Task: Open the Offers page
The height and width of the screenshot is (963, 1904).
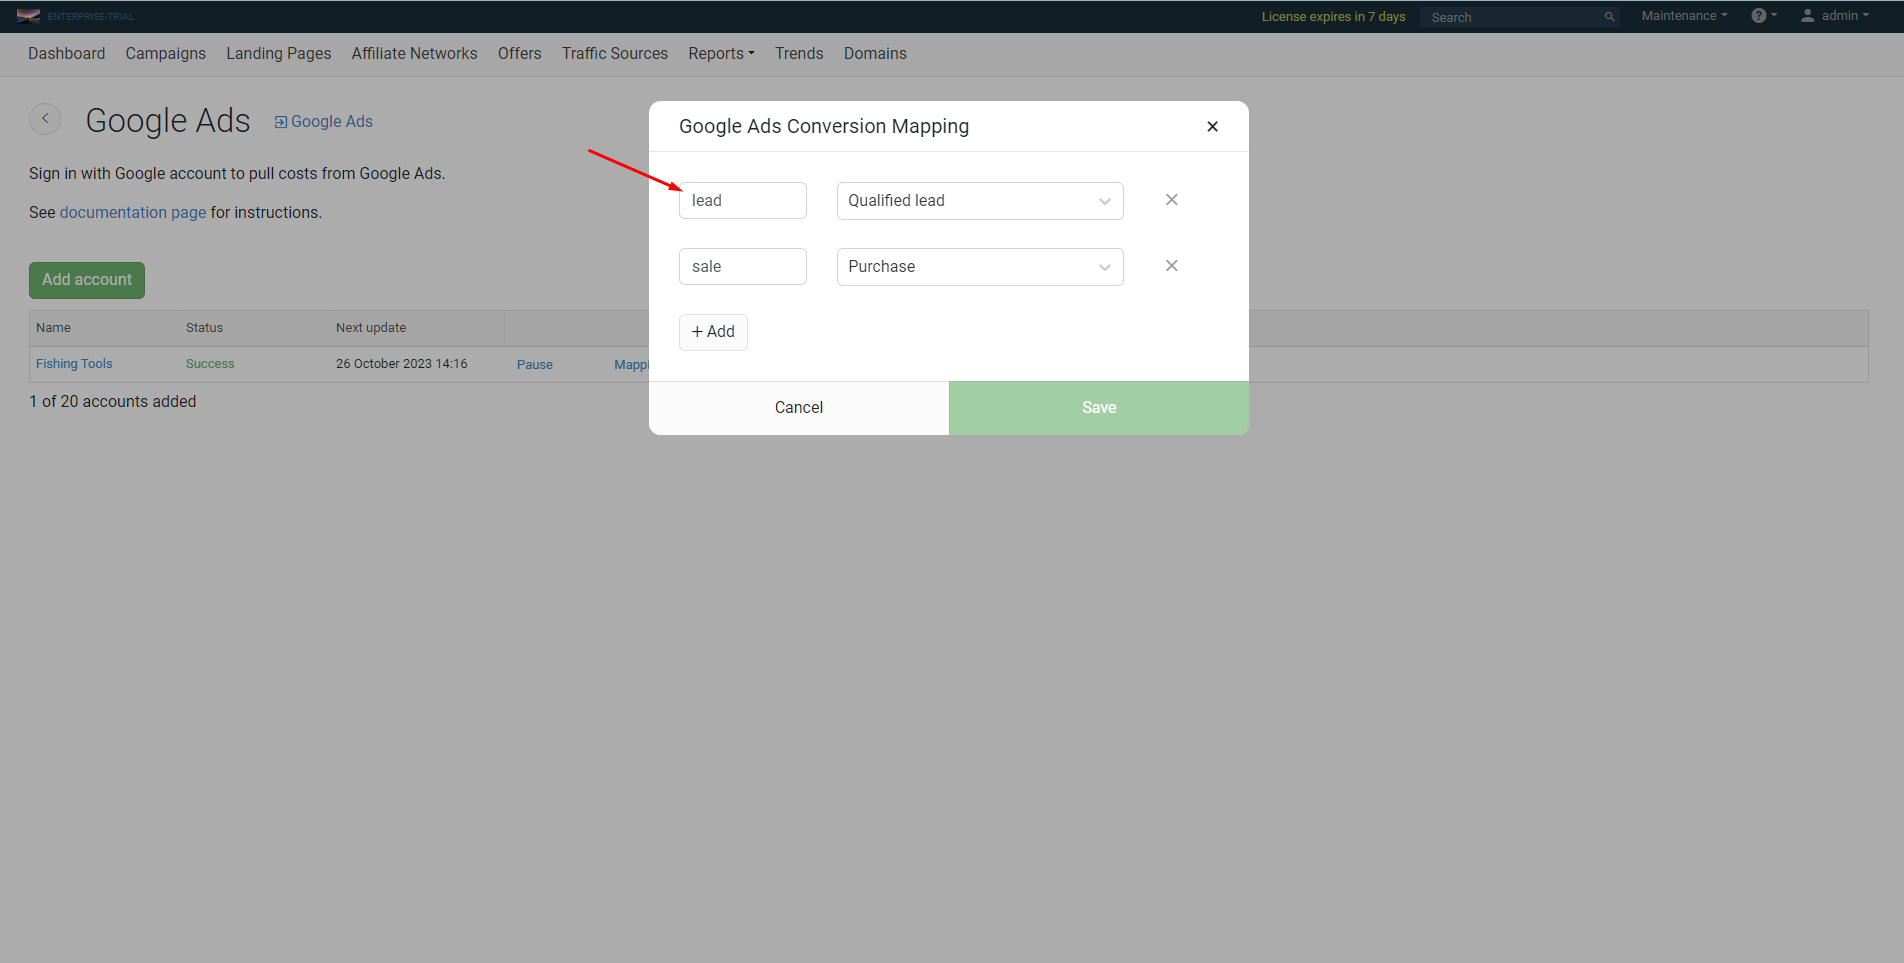Action: [x=520, y=54]
